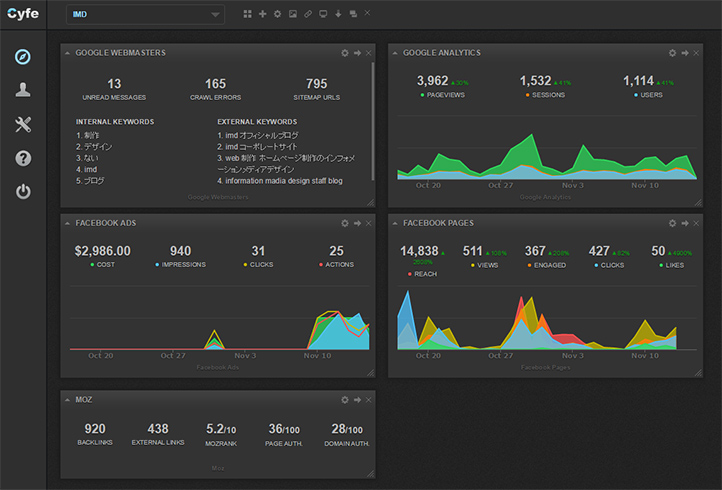This screenshot has width=722, height=490.
Task: Click the monitor TV mode icon
Action: coord(323,14)
